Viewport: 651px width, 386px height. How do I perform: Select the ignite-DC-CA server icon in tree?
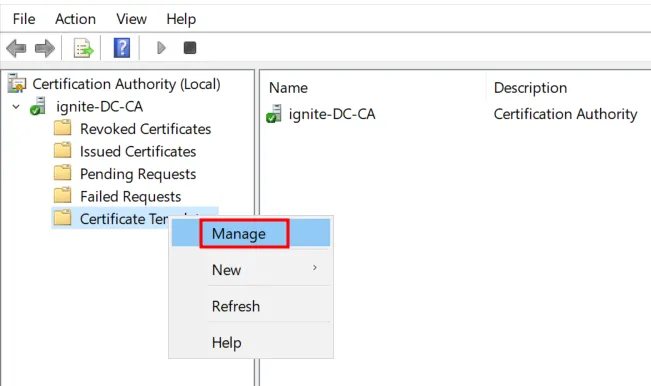point(38,106)
